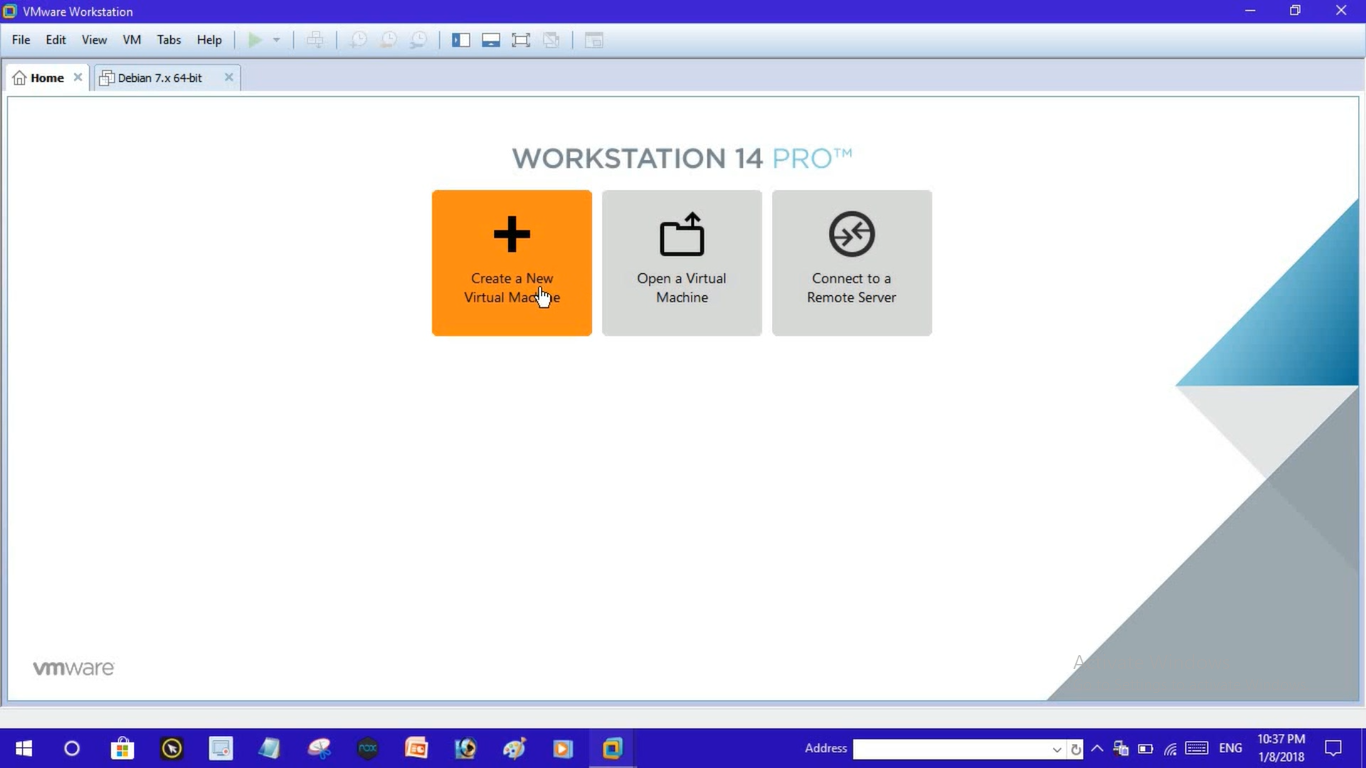
Task: Click the arrows icon on Connect tile
Action: [x=852, y=234]
